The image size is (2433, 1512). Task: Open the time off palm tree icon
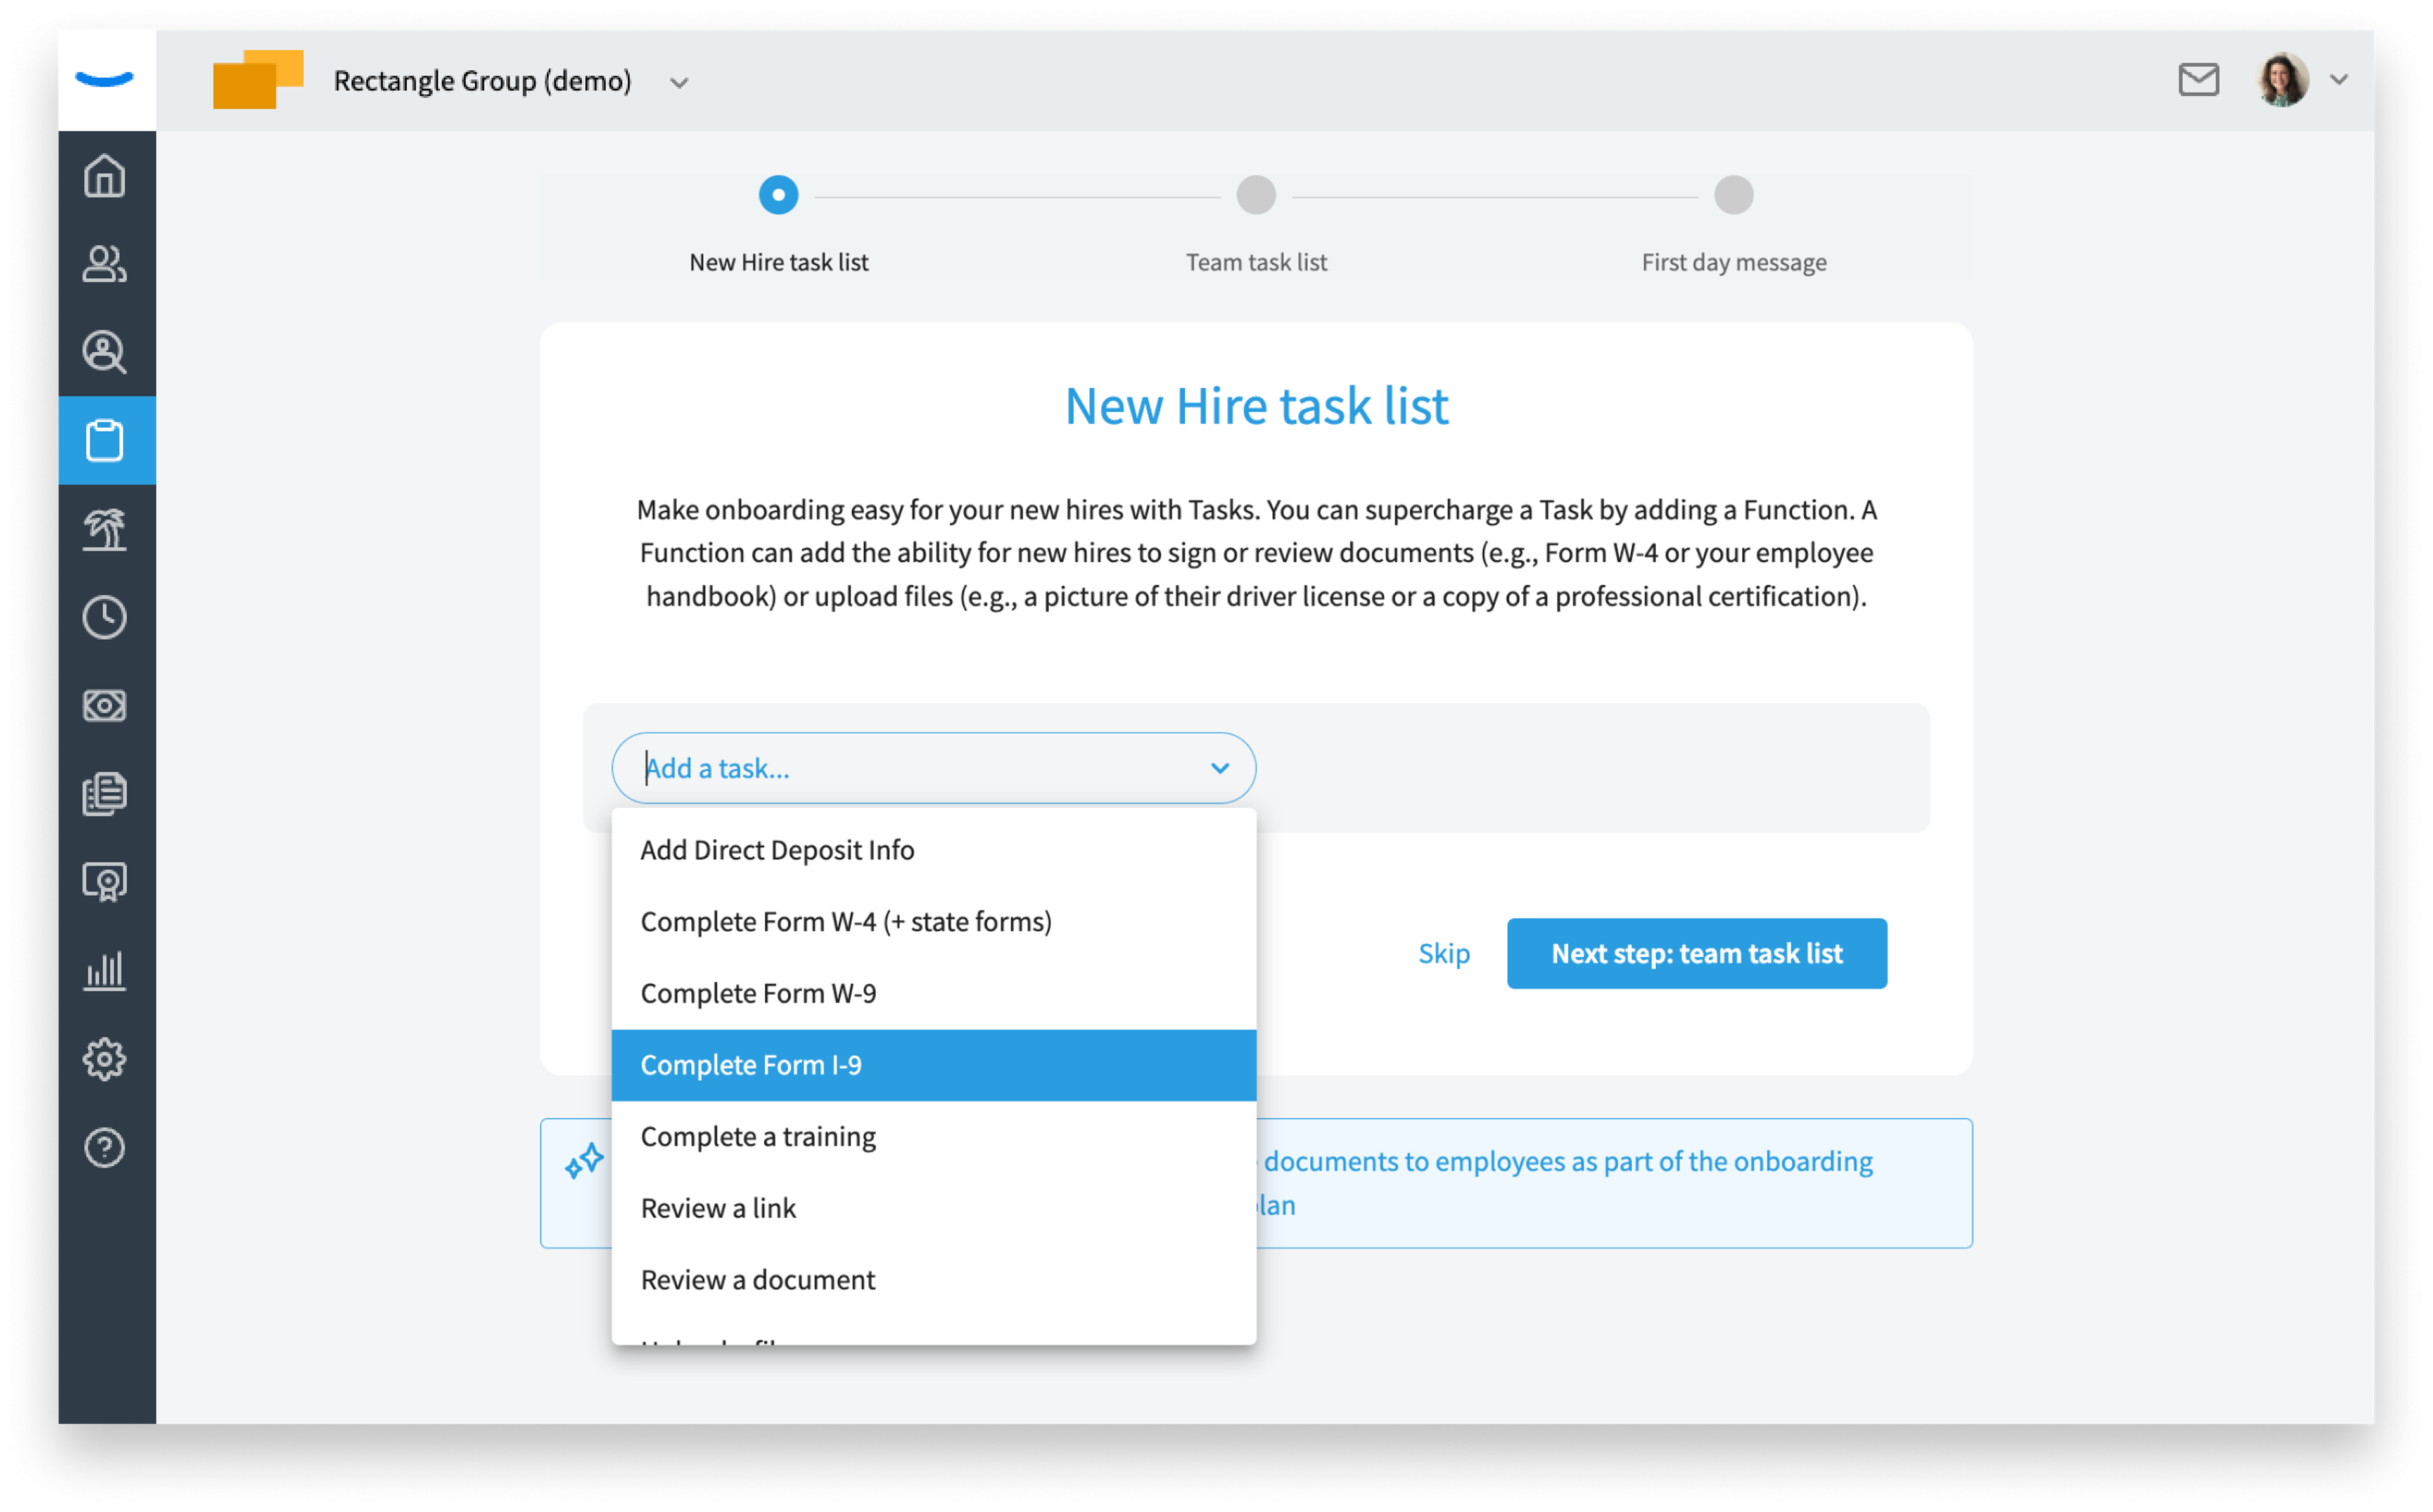coord(105,529)
